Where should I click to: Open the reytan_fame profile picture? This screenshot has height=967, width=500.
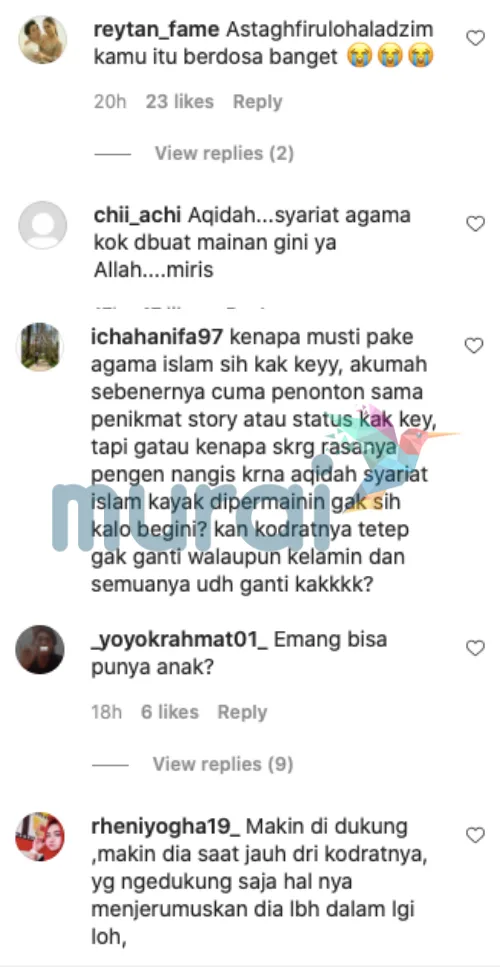(x=43, y=39)
